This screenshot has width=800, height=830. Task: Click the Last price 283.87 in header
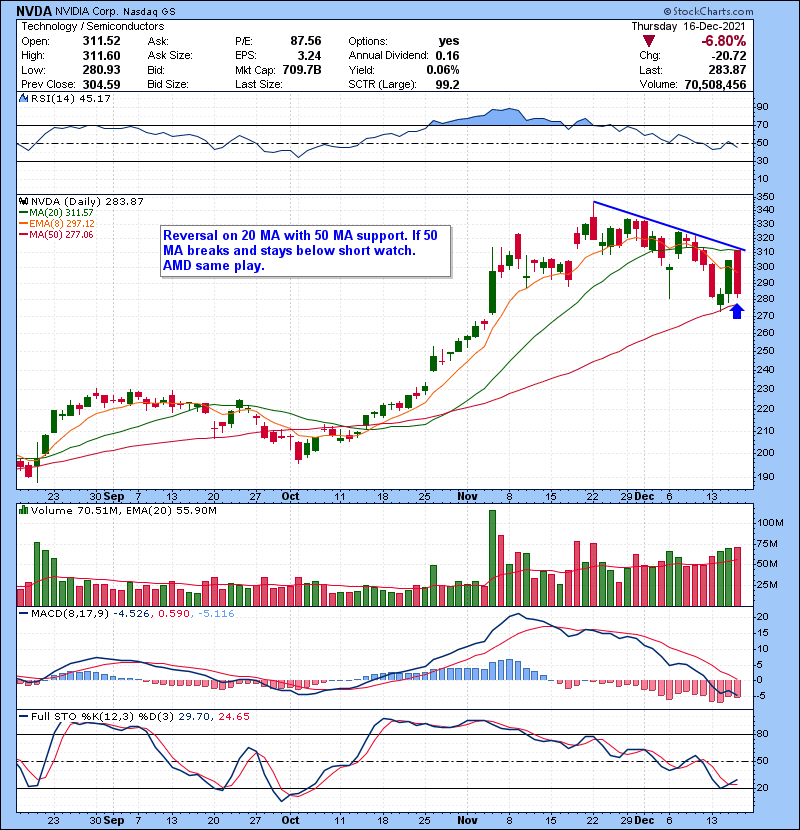pos(727,70)
